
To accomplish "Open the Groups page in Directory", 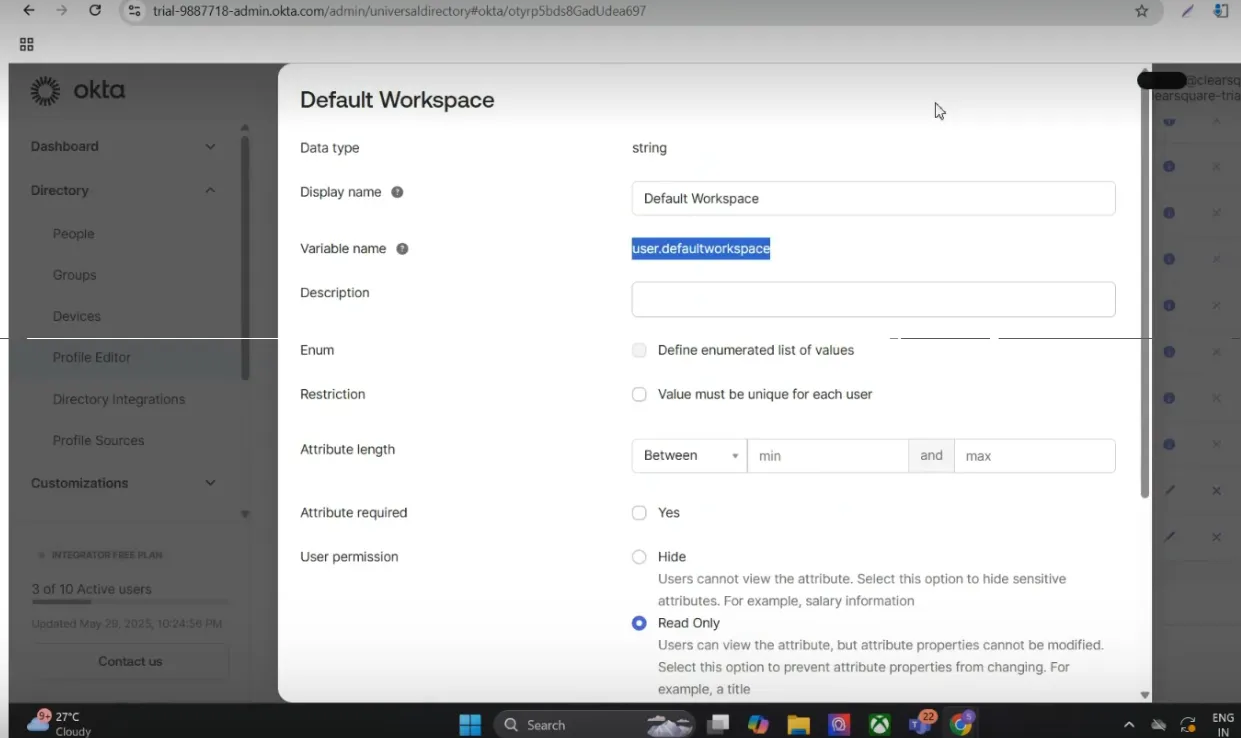I will (75, 275).
